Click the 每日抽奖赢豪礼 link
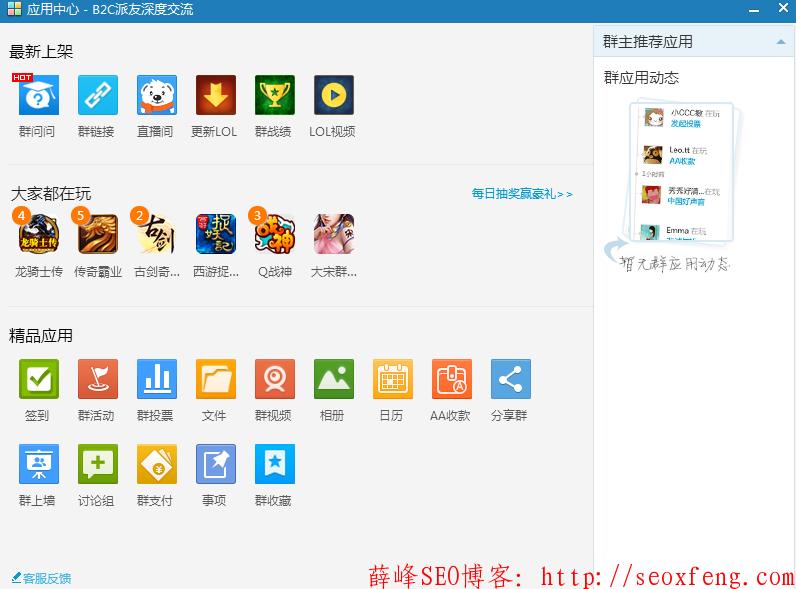 pyautogui.click(x=522, y=194)
